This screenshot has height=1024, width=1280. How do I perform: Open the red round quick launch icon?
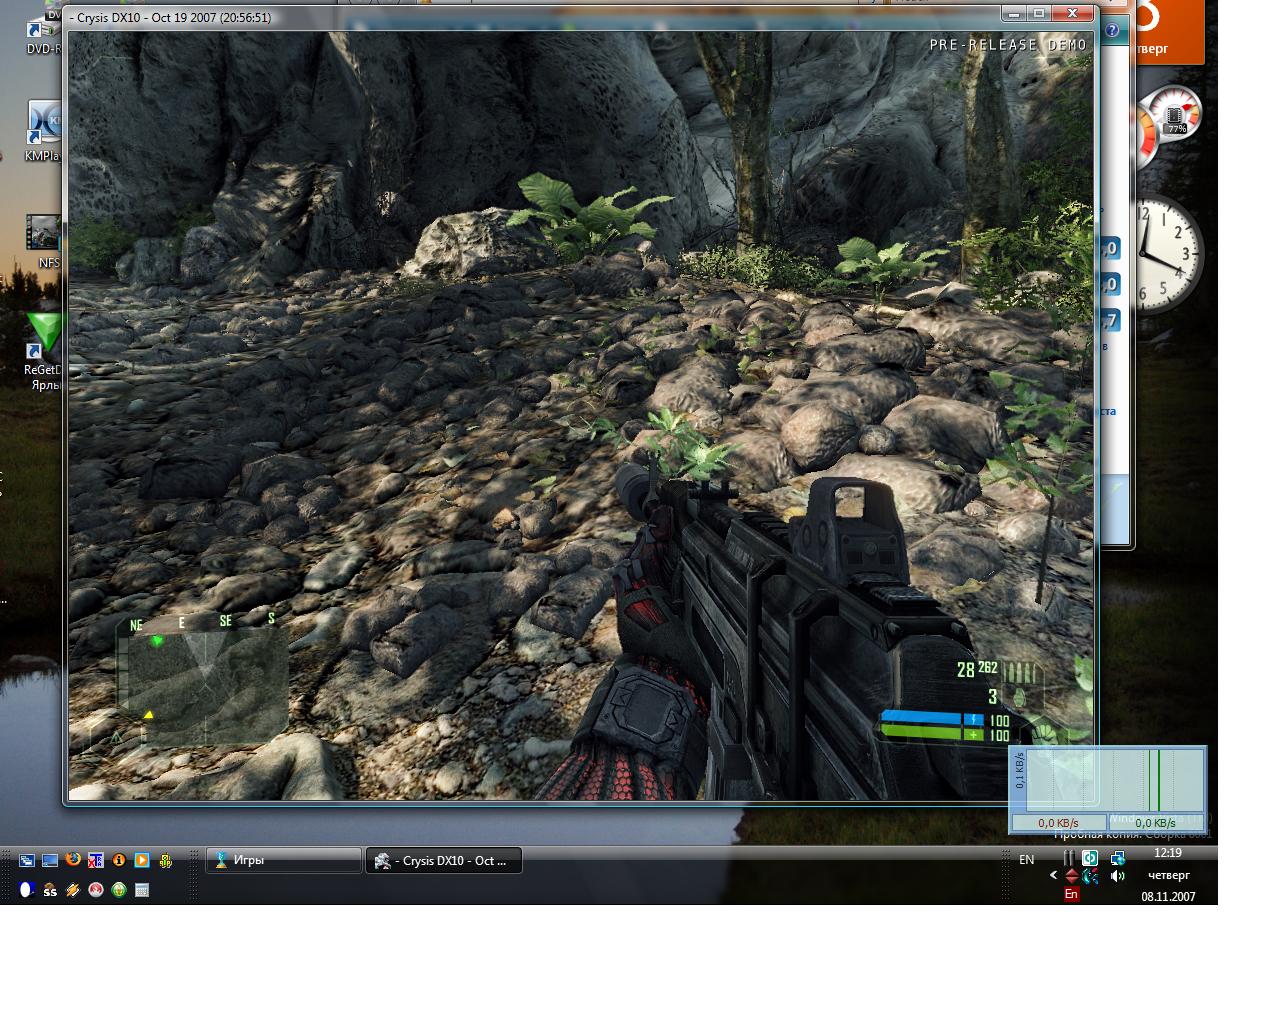click(x=96, y=890)
